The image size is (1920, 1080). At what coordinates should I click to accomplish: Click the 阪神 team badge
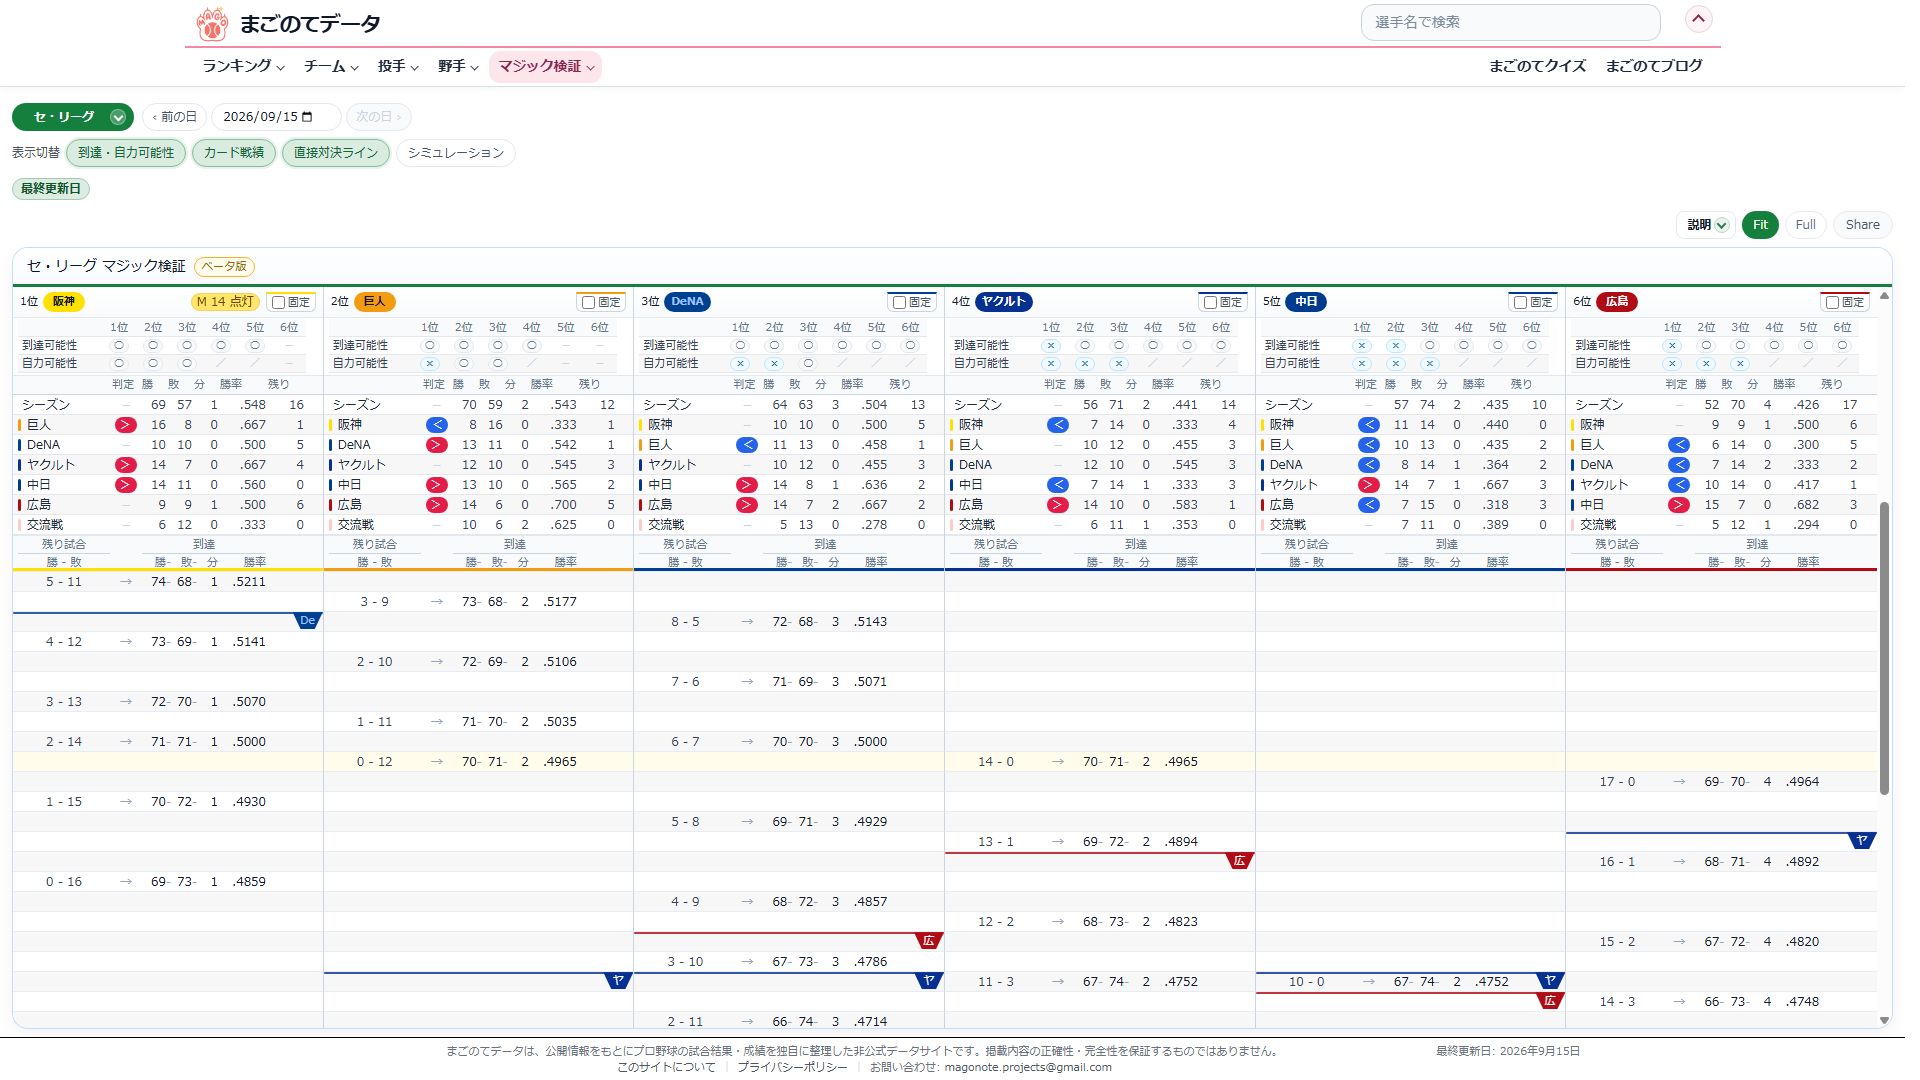tap(64, 302)
